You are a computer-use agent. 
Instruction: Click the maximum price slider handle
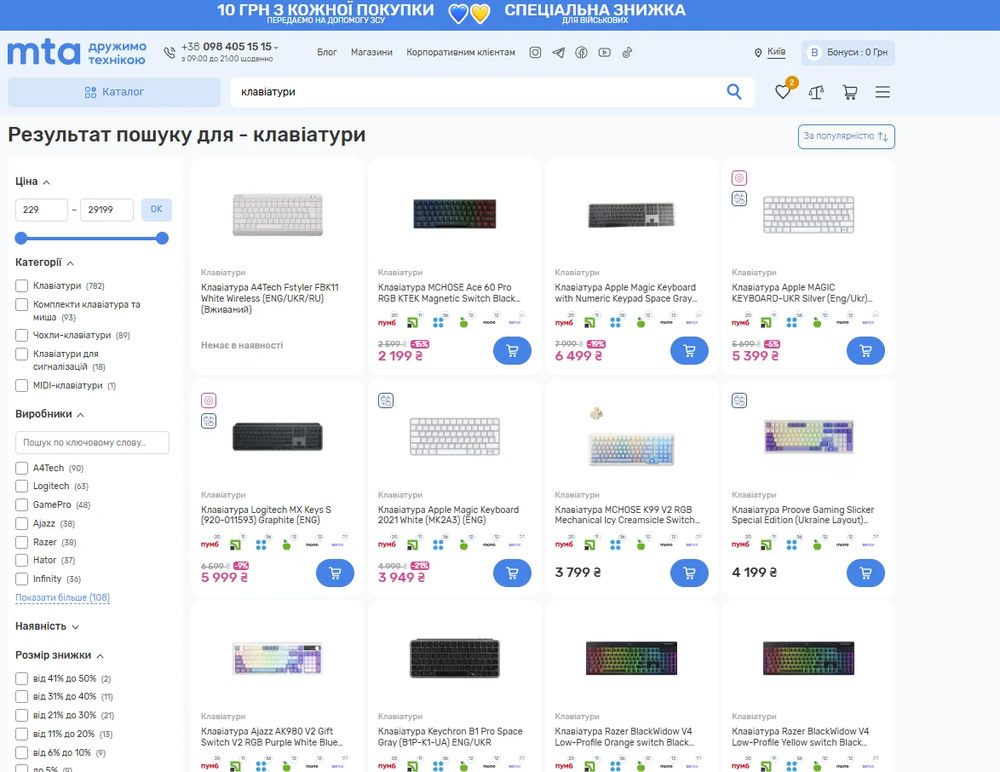(162, 238)
